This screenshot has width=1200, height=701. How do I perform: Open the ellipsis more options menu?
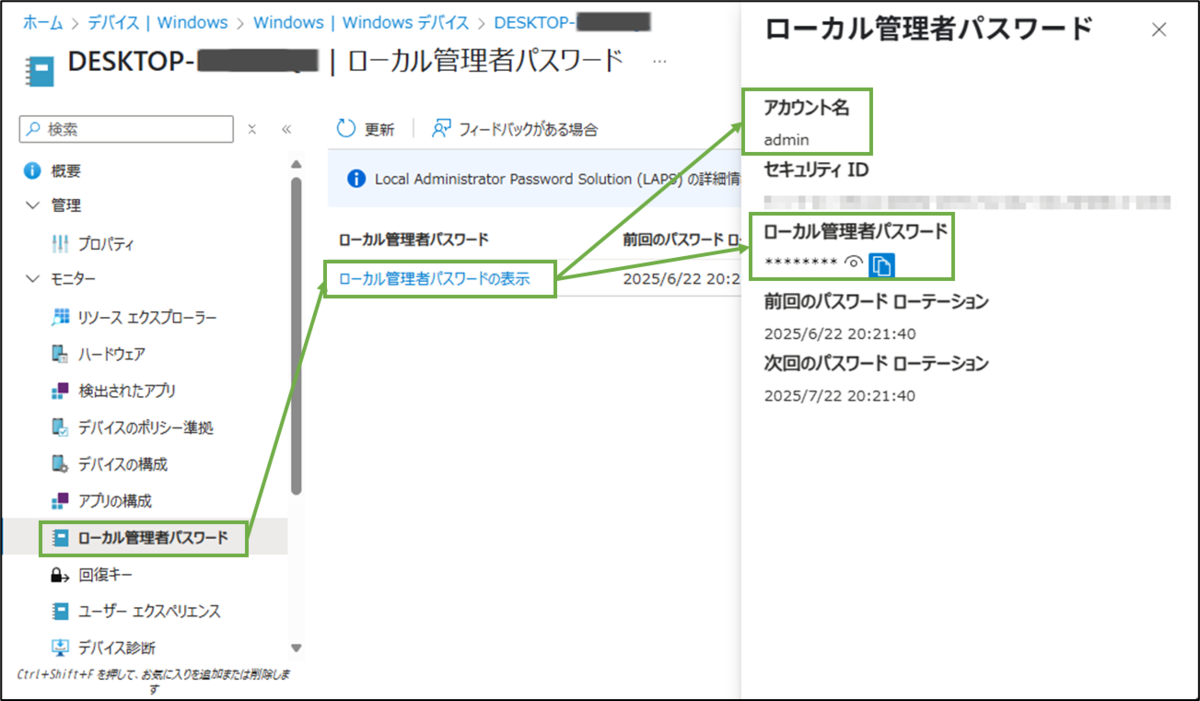point(659,62)
